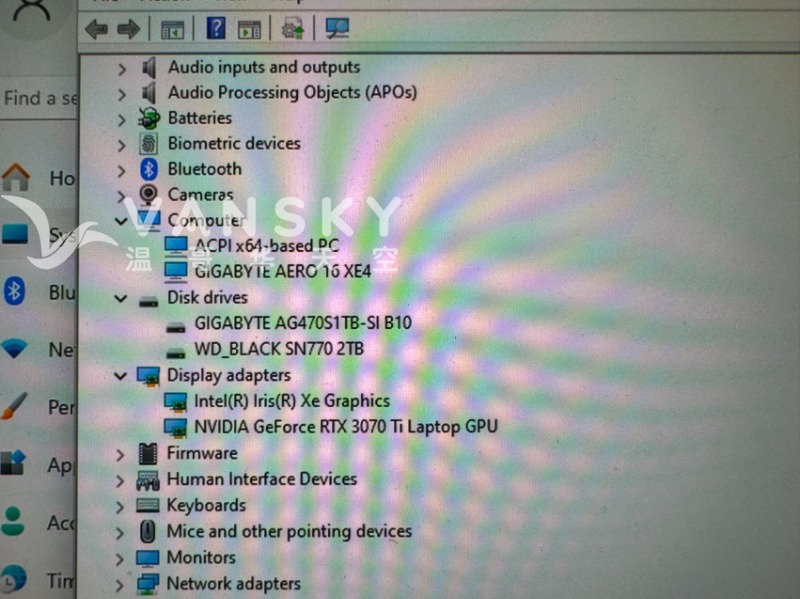Click the Find a setting search box
800x599 pixels.
point(40,98)
